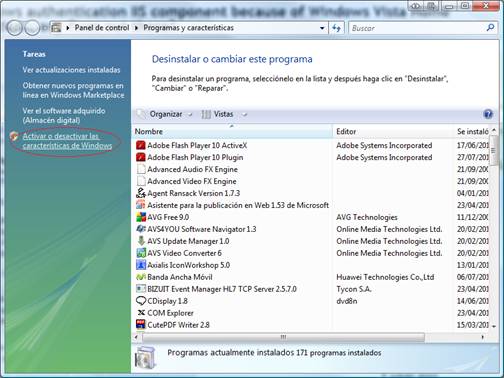
Task: Click the AVS Video Converter 6 icon
Action: tap(141, 253)
